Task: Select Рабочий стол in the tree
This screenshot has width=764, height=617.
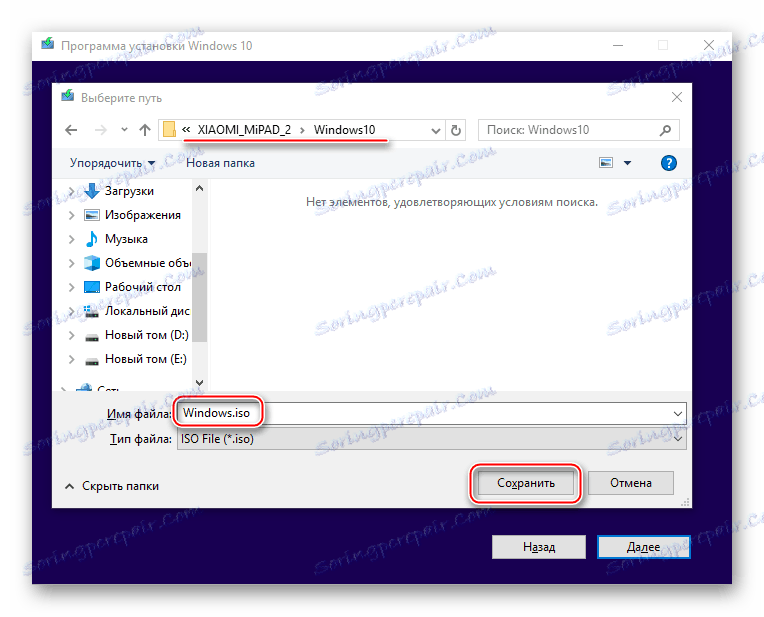Action: click(143, 287)
